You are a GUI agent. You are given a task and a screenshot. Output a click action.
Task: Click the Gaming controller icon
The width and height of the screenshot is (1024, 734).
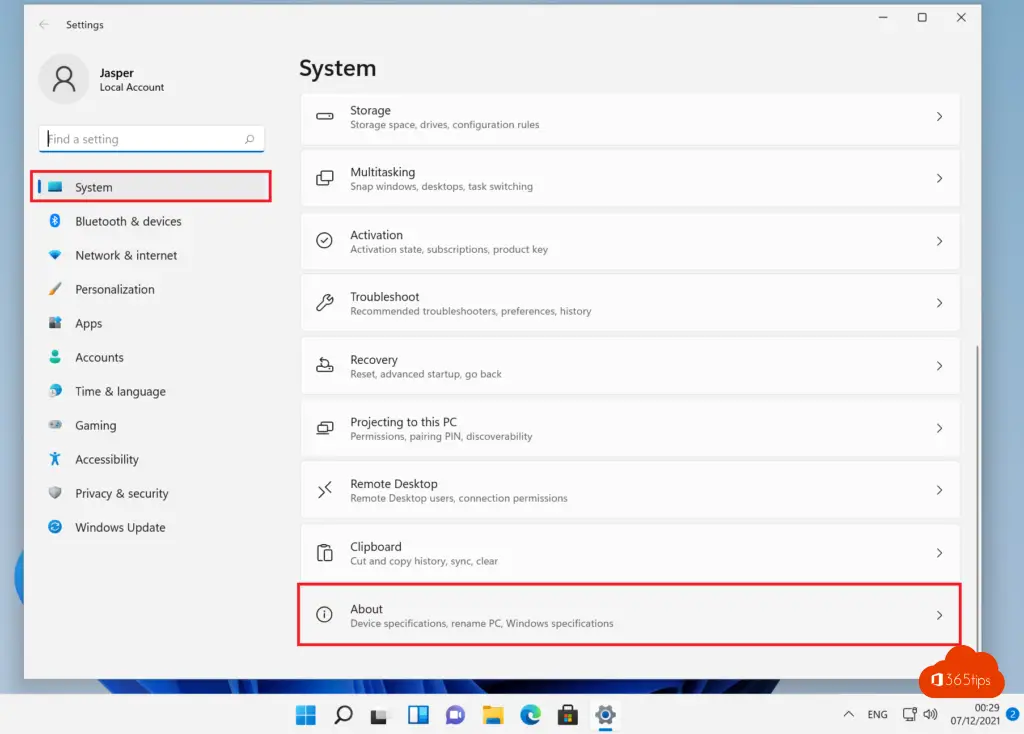click(x=55, y=425)
